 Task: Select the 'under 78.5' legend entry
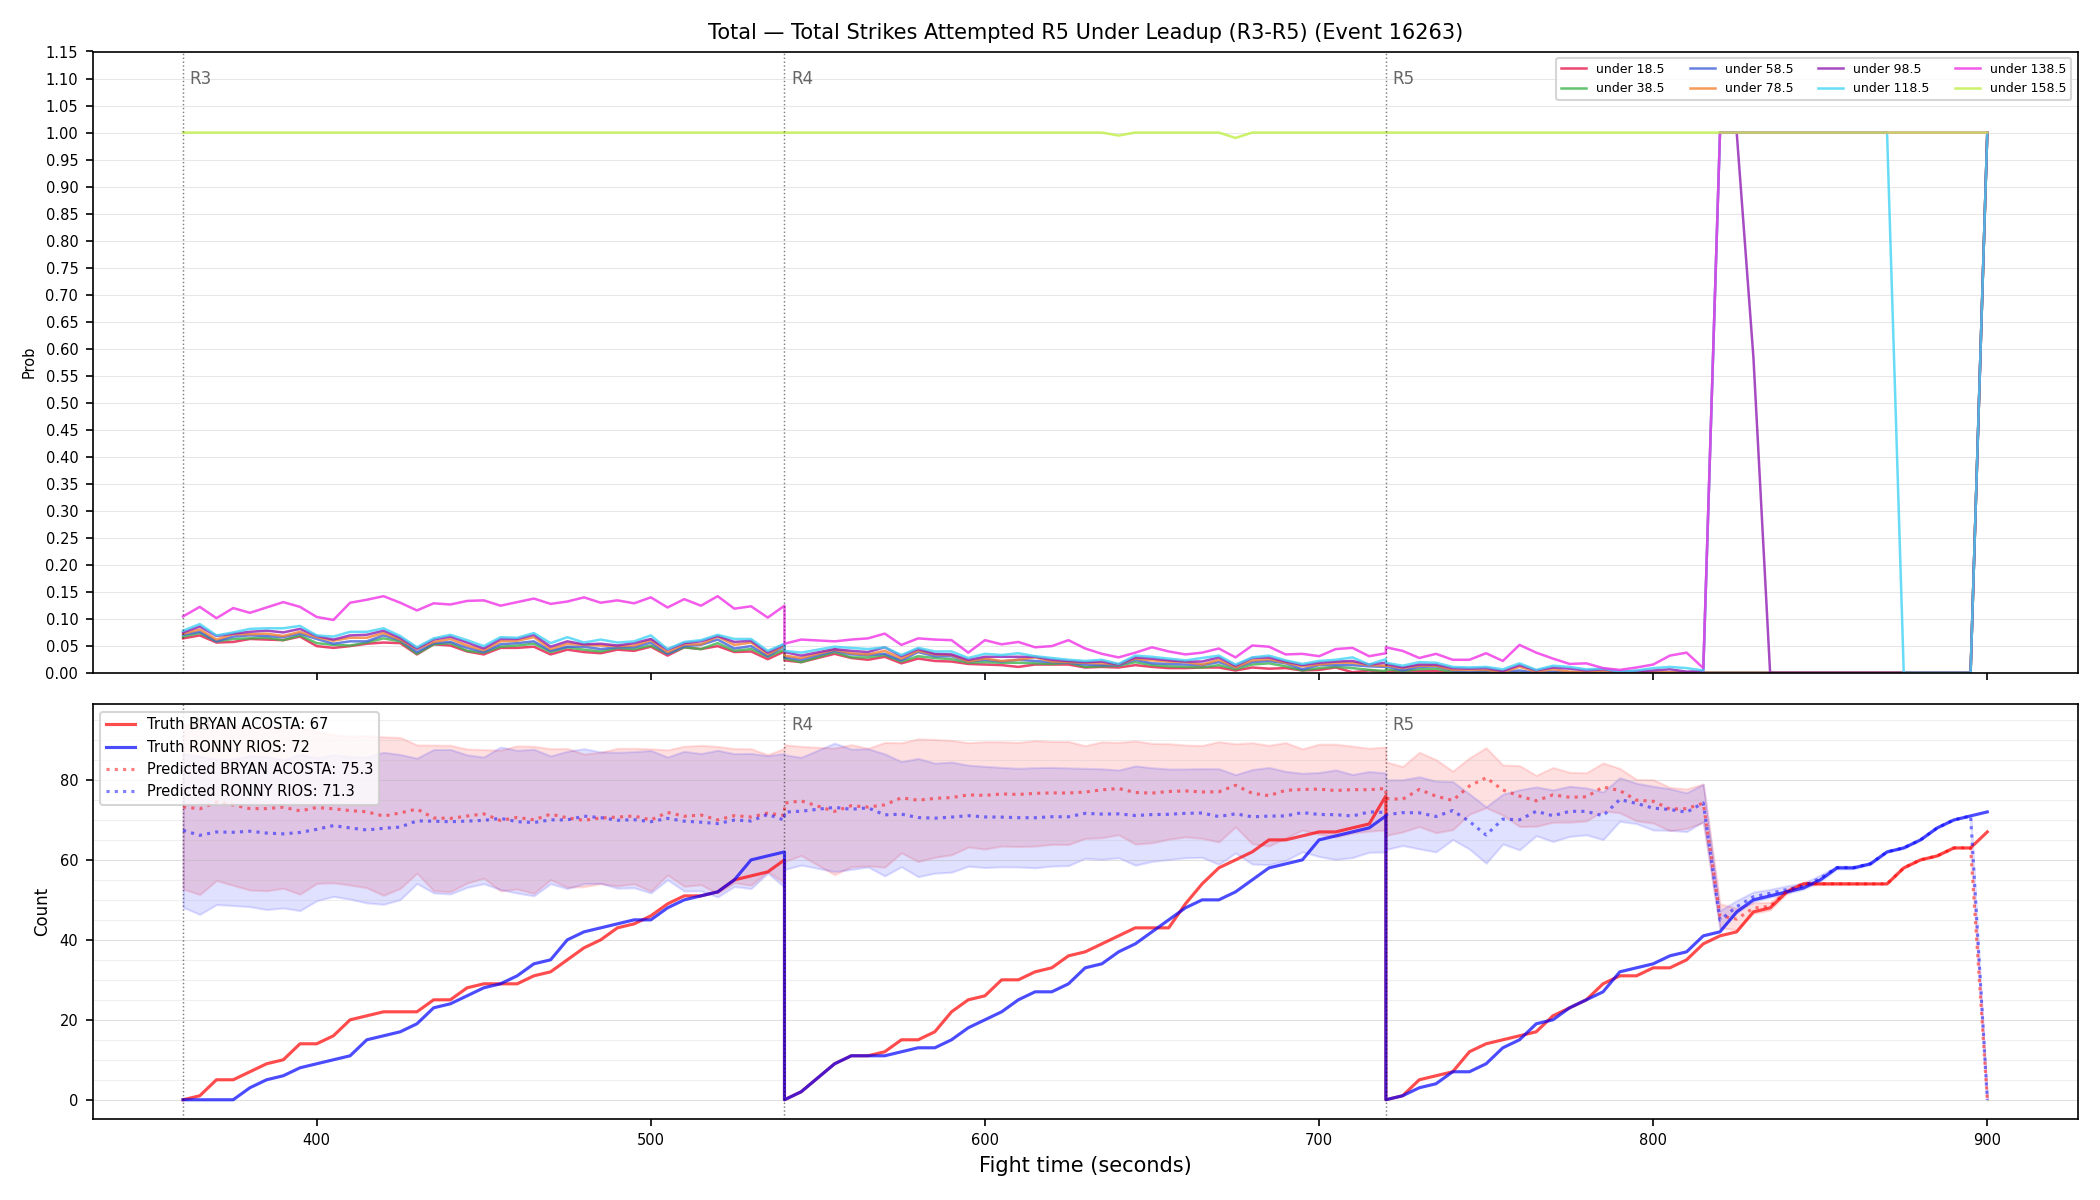click(x=1741, y=88)
